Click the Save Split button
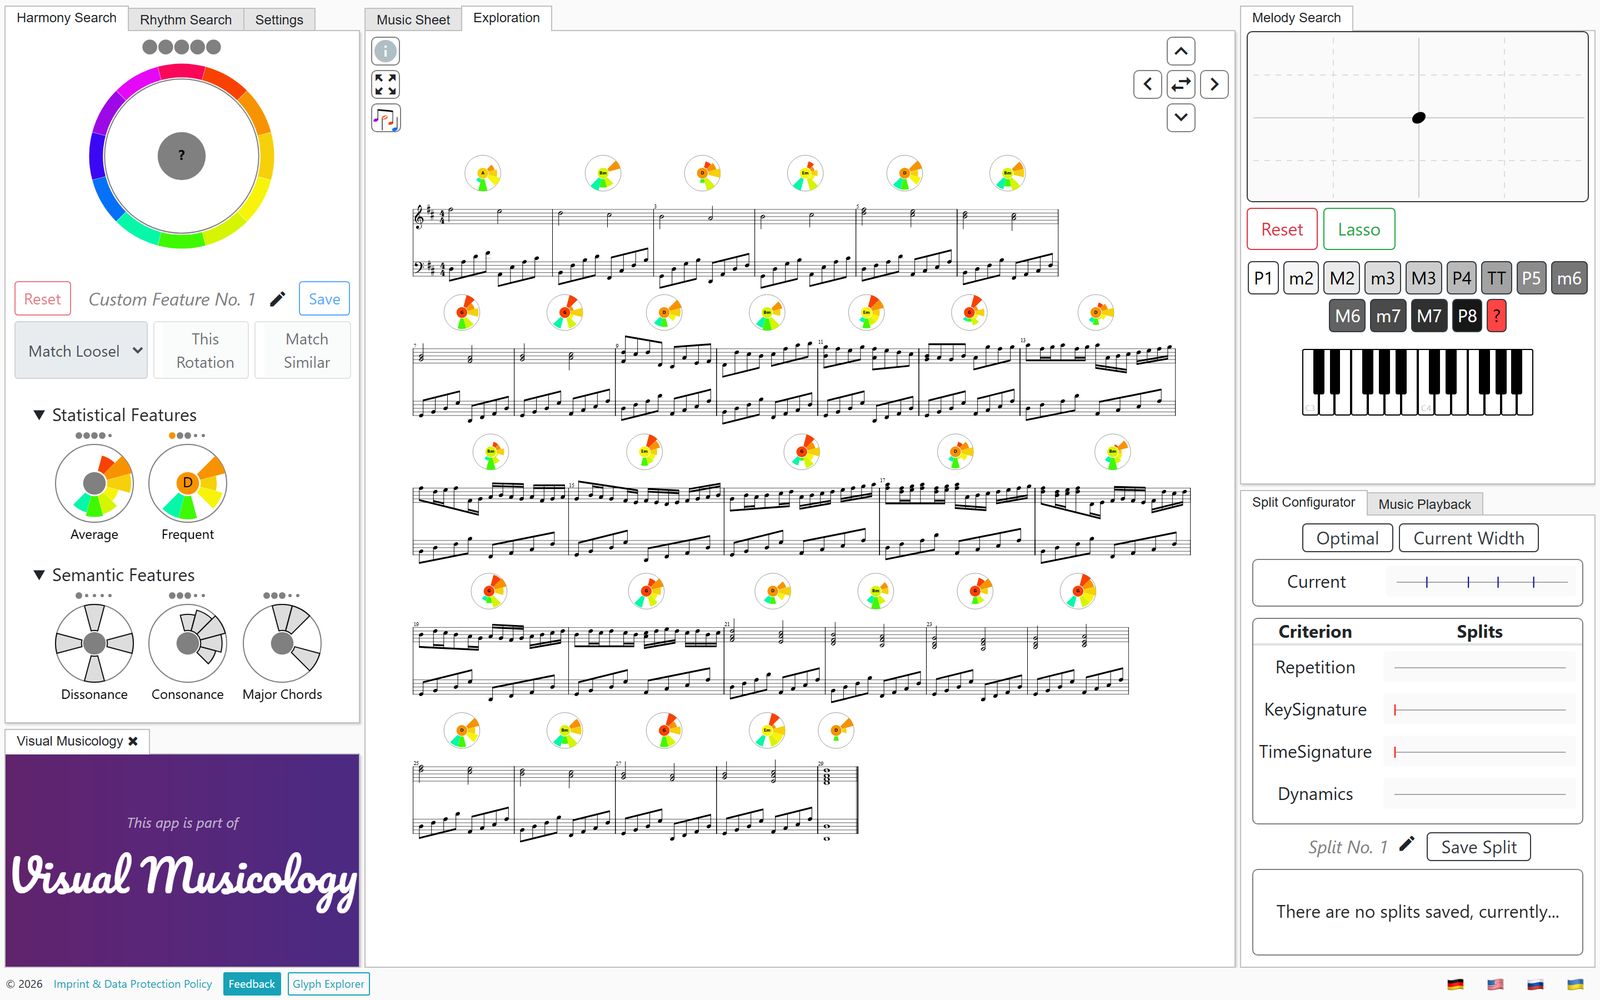This screenshot has height=1000, width=1600. (1478, 847)
